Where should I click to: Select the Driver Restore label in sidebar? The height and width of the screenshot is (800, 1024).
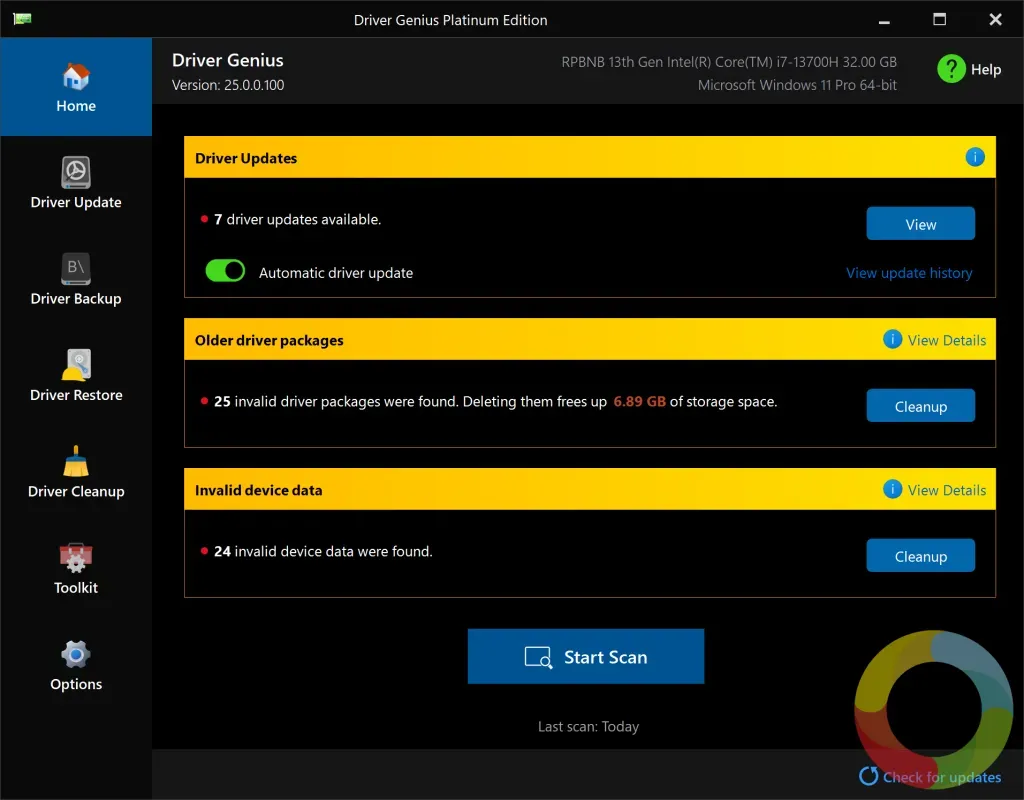pyautogui.click(x=76, y=395)
